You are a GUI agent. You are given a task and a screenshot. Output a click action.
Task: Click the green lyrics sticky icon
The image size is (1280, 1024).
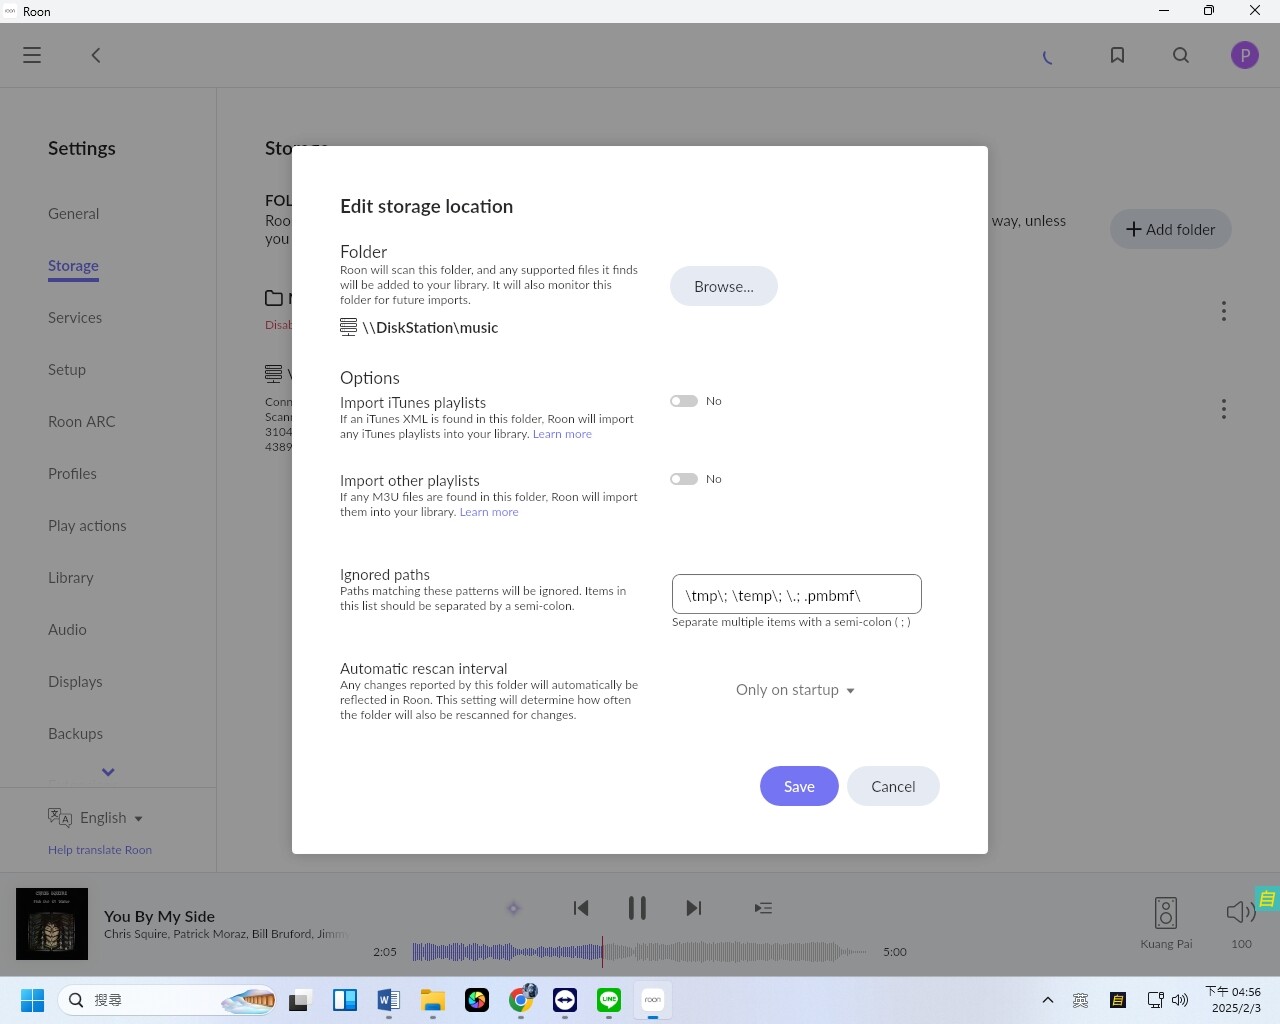tap(1267, 899)
